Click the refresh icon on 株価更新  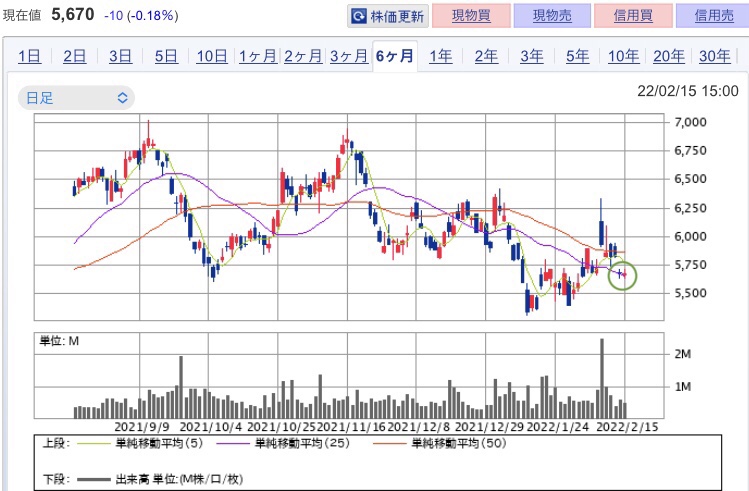[x=359, y=16]
